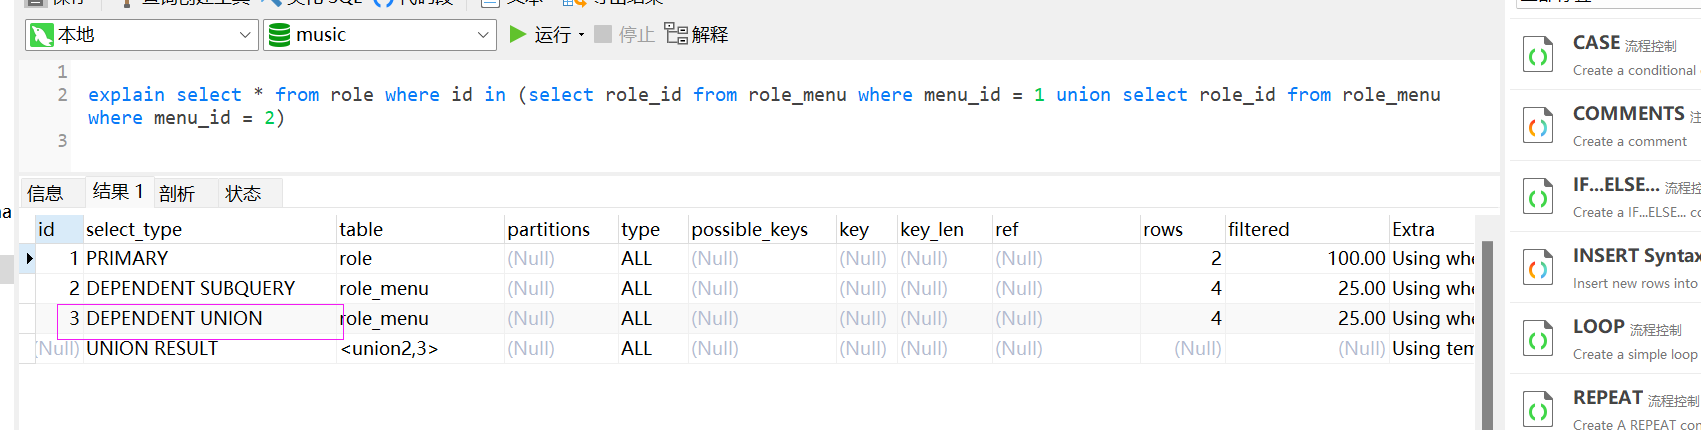Select the DEPENDENT UNION cell
The height and width of the screenshot is (430, 1701).
(x=175, y=318)
